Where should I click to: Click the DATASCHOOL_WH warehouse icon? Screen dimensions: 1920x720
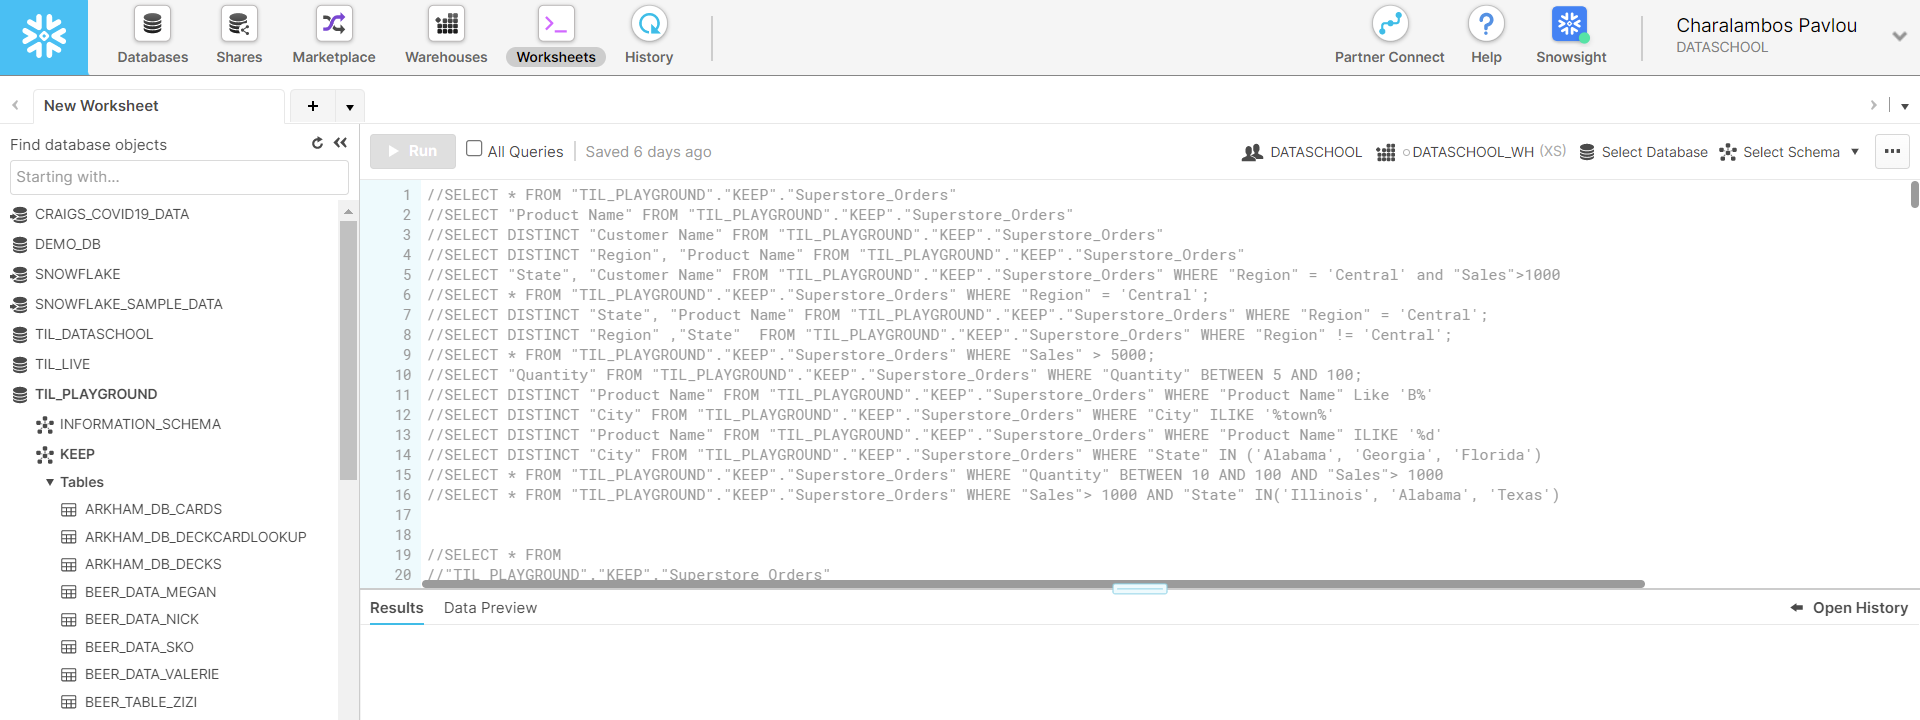click(x=1385, y=152)
